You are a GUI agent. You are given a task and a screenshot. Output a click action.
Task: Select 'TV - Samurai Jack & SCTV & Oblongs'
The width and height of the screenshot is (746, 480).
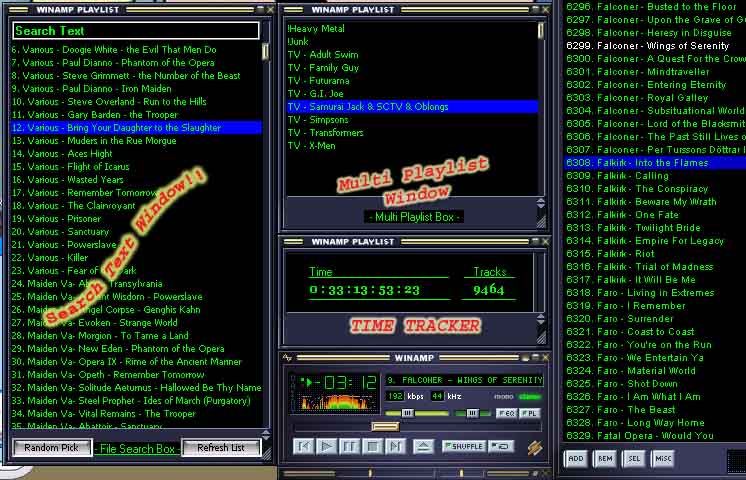pyautogui.click(x=412, y=107)
